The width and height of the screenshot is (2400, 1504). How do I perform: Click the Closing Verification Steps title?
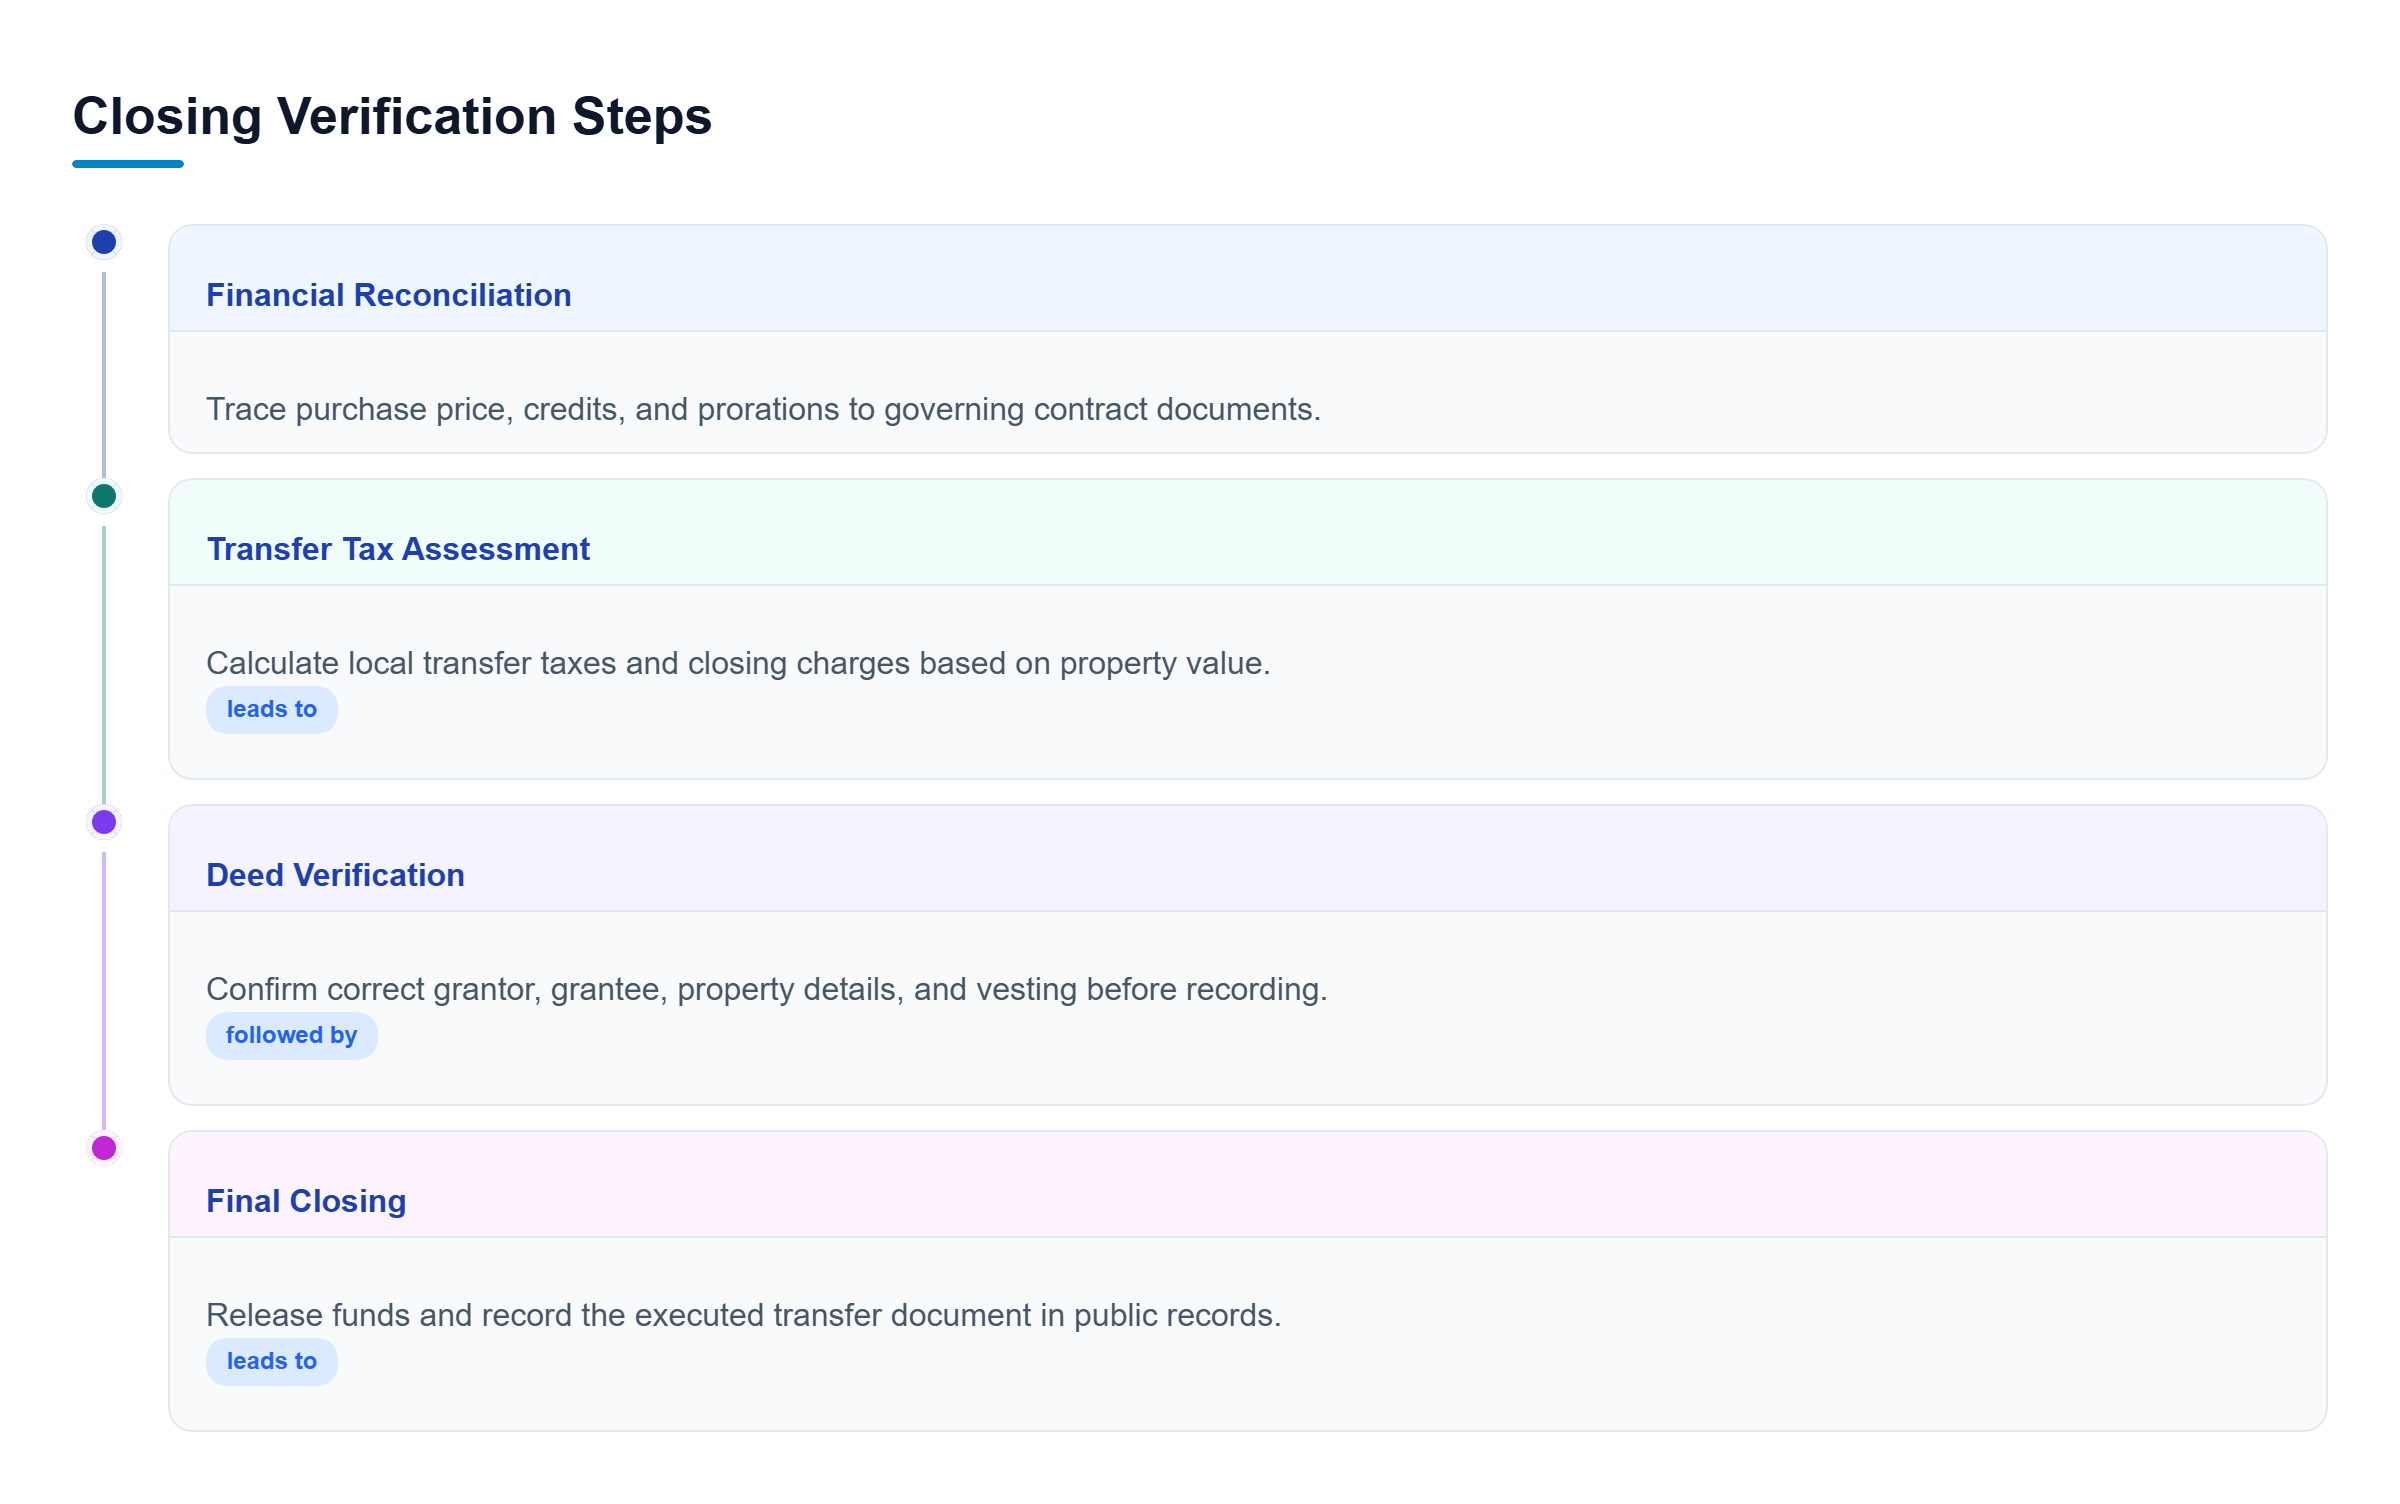tap(392, 116)
